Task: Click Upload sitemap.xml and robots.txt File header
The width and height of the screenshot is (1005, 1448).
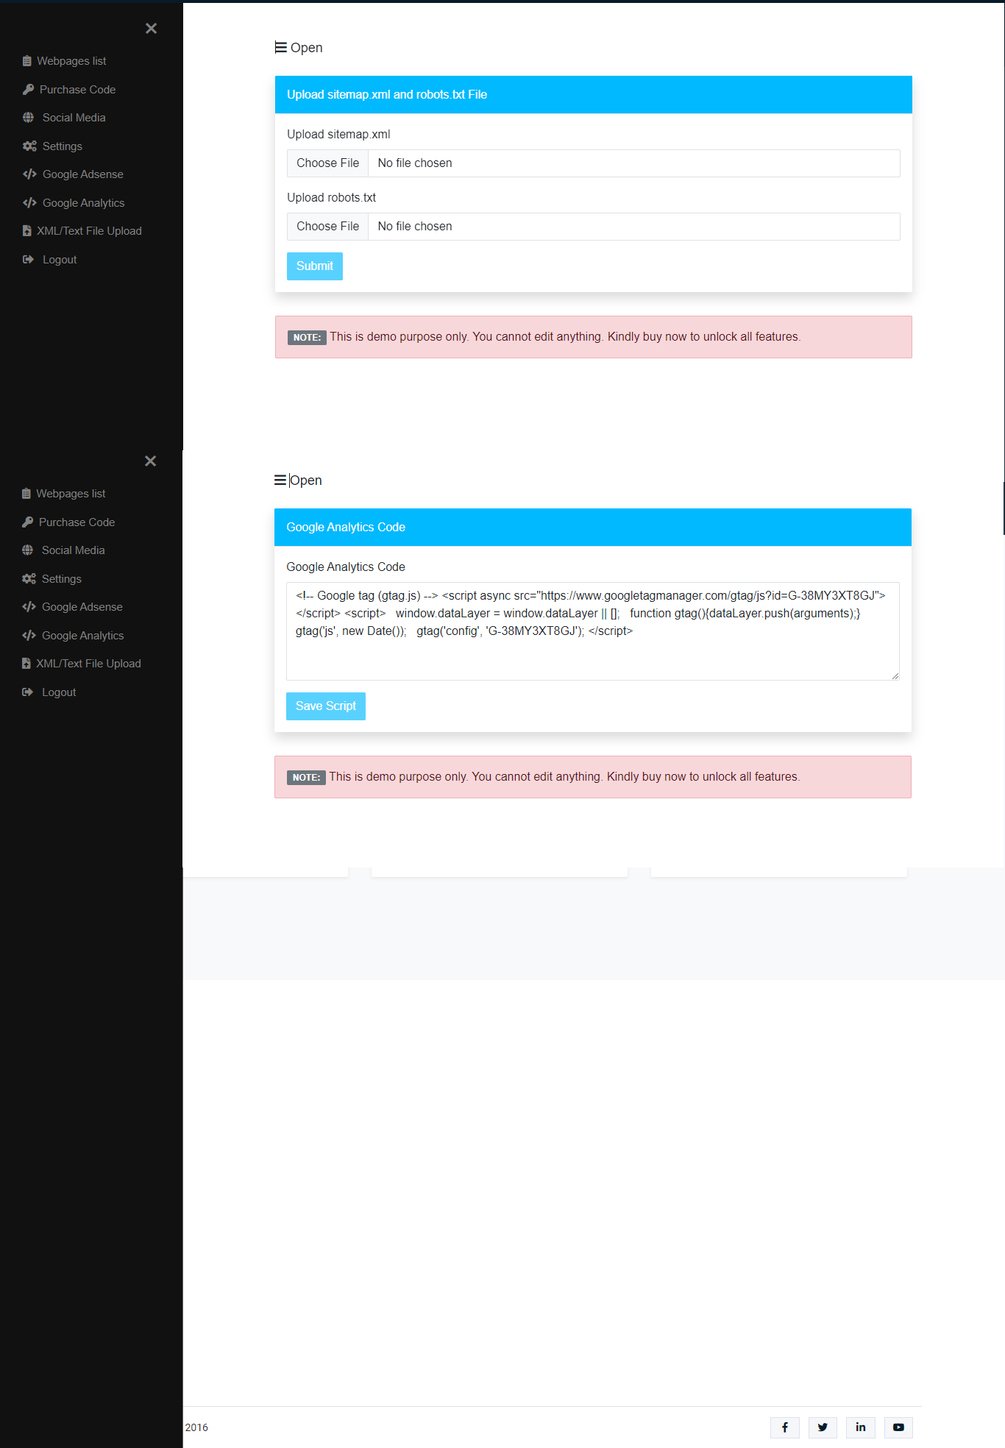Action: point(593,95)
